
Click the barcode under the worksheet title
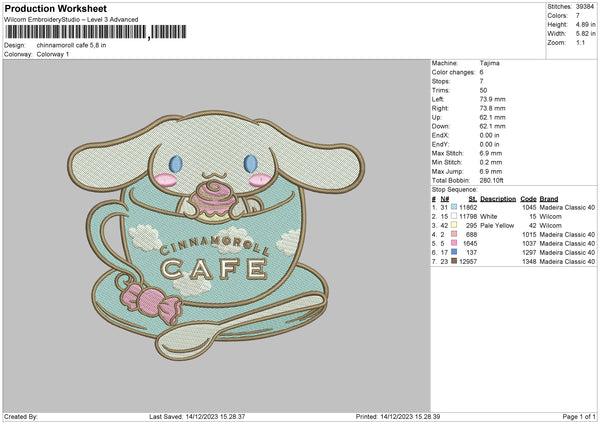coord(96,32)
